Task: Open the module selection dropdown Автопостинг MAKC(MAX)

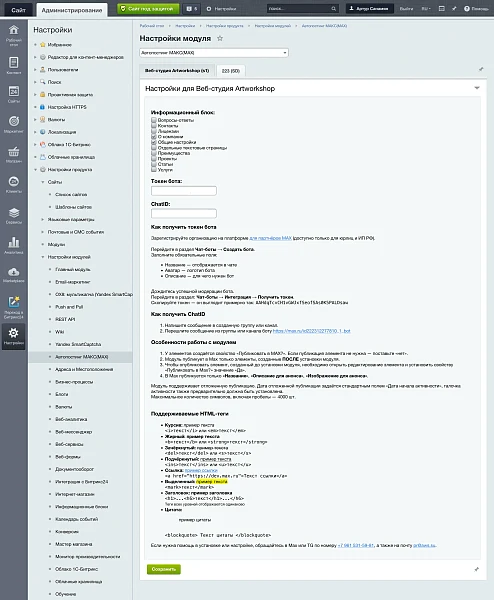Action: click(x=214, y=53)
